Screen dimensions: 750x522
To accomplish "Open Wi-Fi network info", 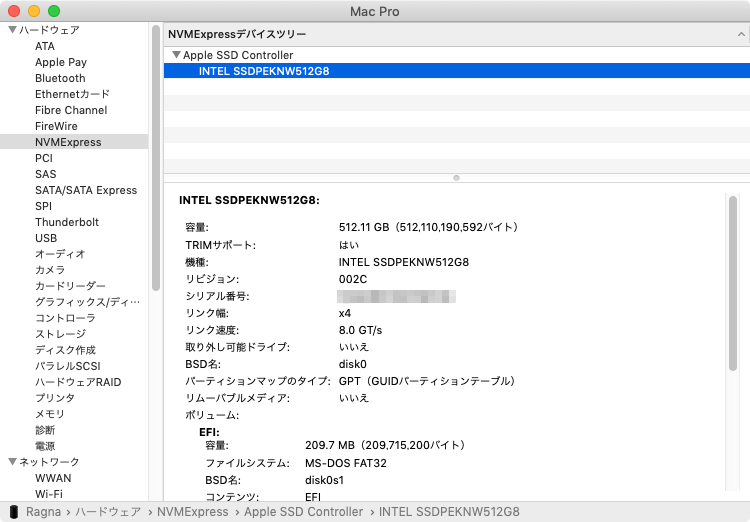I will [x=49, y=494].
